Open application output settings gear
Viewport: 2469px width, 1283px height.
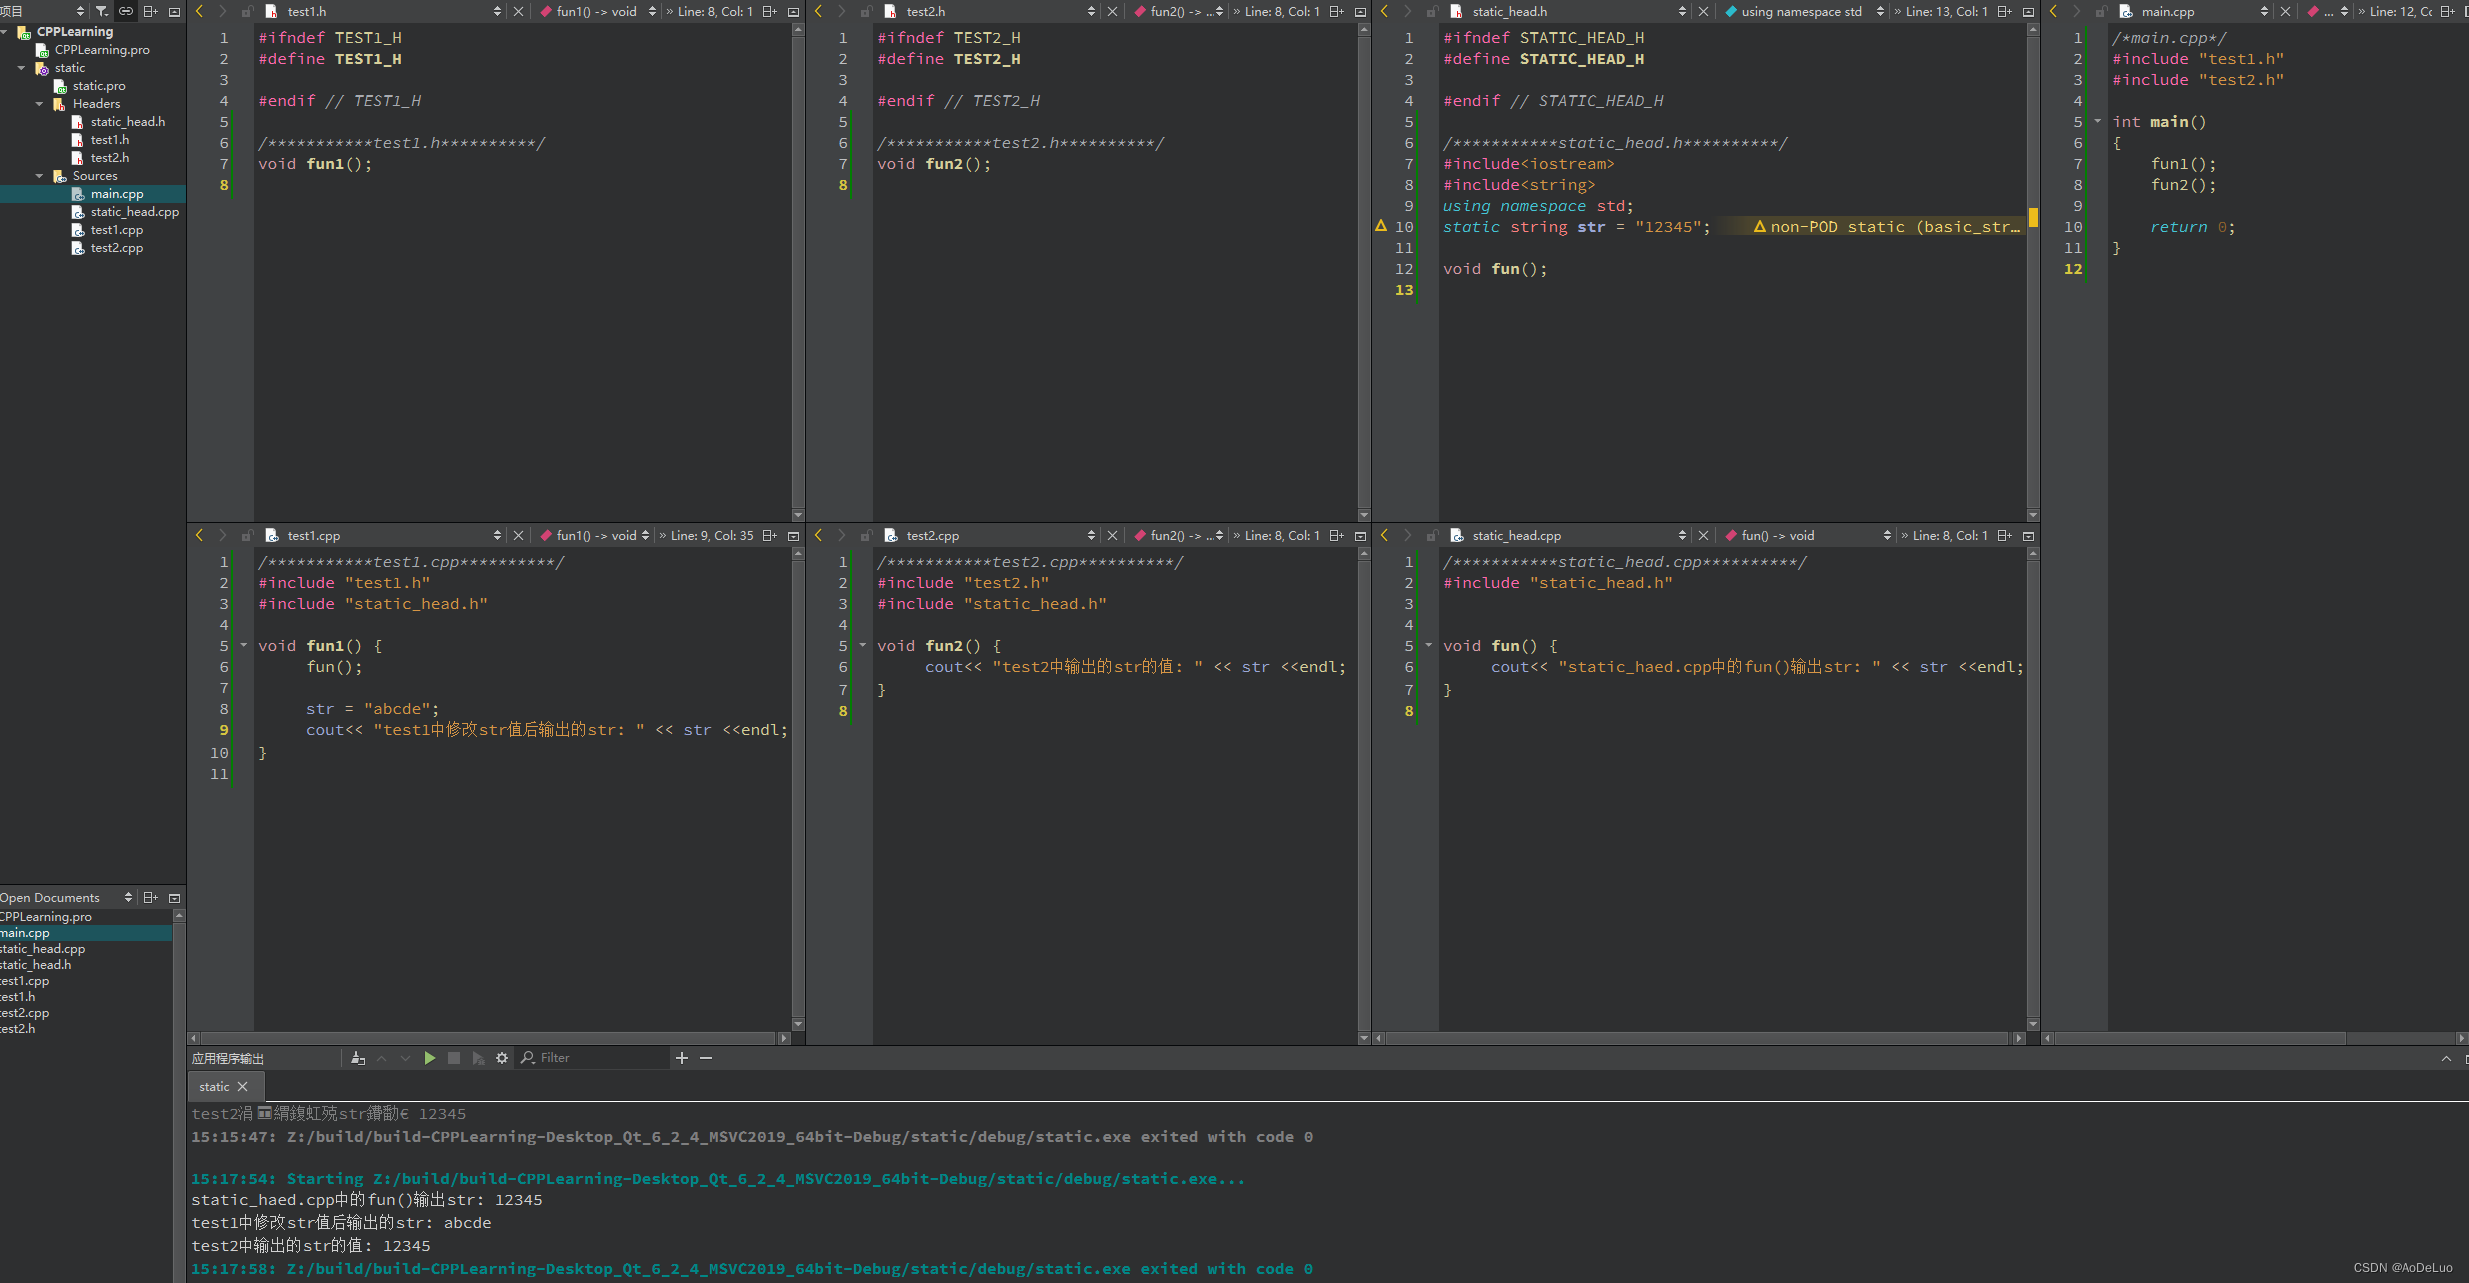pos(502,1058)
